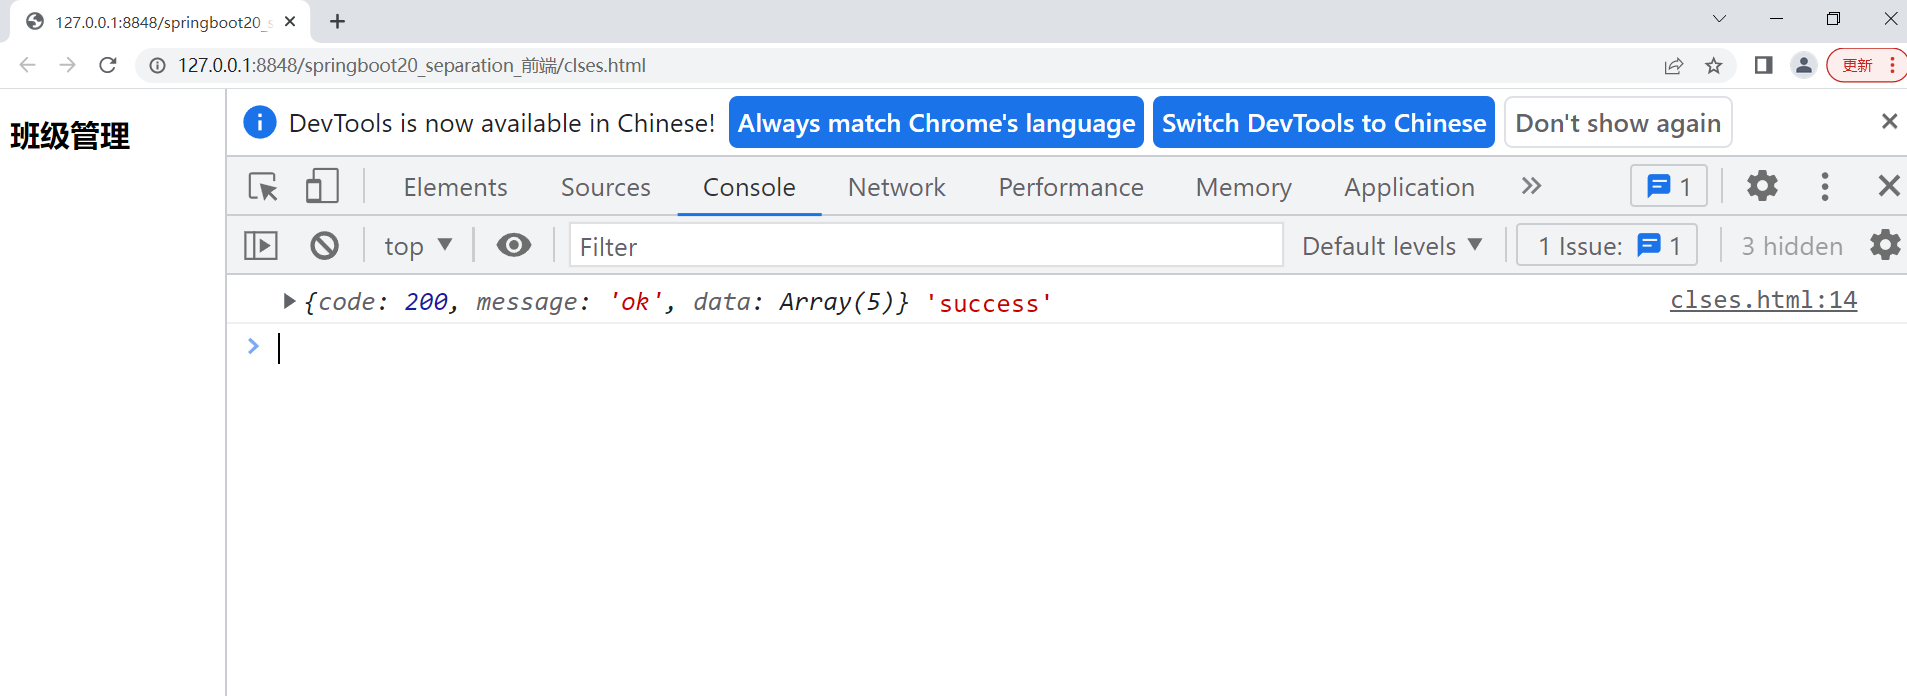
Task: Focus the console Filter field
Action: pyautogui.click(x=926, y=245)
